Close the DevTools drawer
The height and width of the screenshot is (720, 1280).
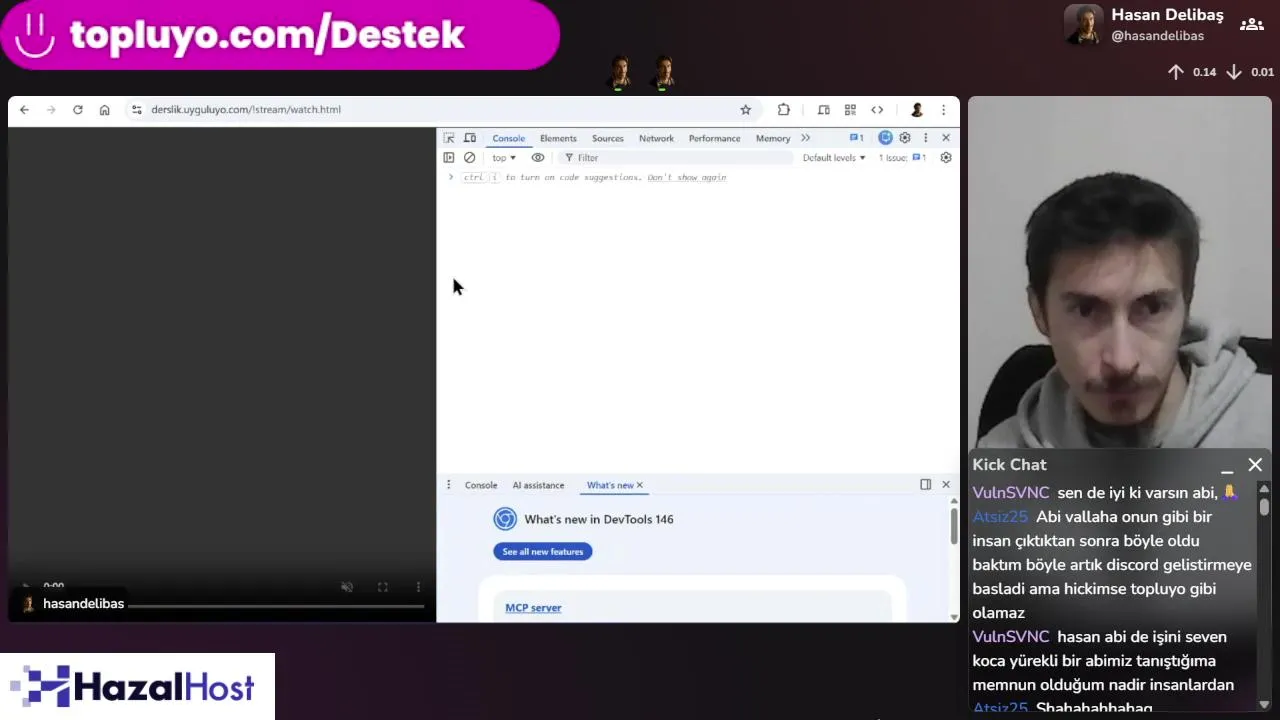point(946,485)
